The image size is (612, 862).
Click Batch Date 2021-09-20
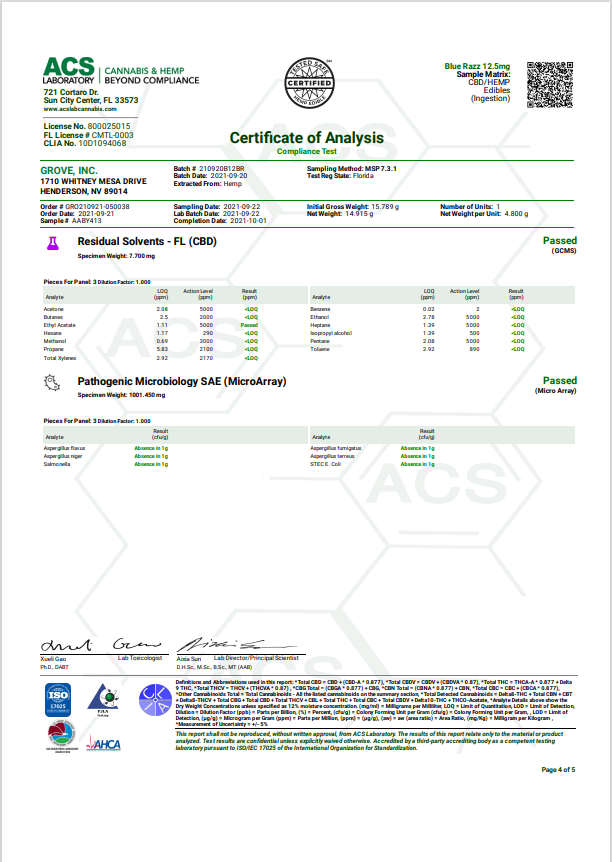point(210,176)
